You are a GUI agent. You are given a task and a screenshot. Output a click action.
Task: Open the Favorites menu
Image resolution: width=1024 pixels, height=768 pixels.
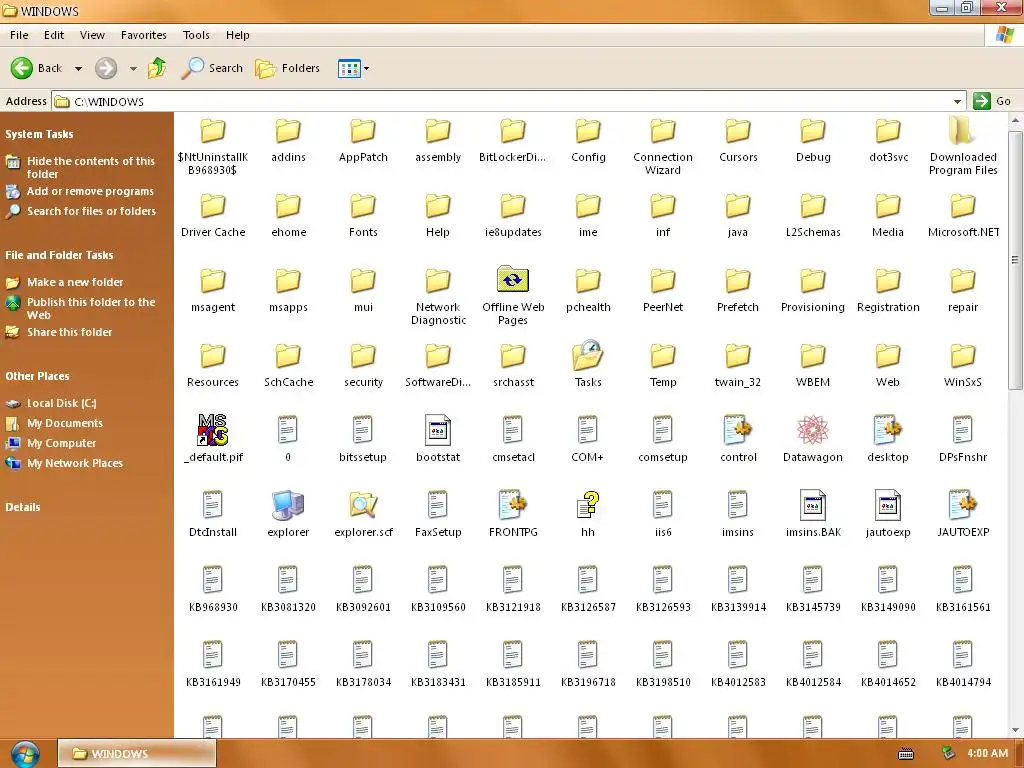coord(144,35)
